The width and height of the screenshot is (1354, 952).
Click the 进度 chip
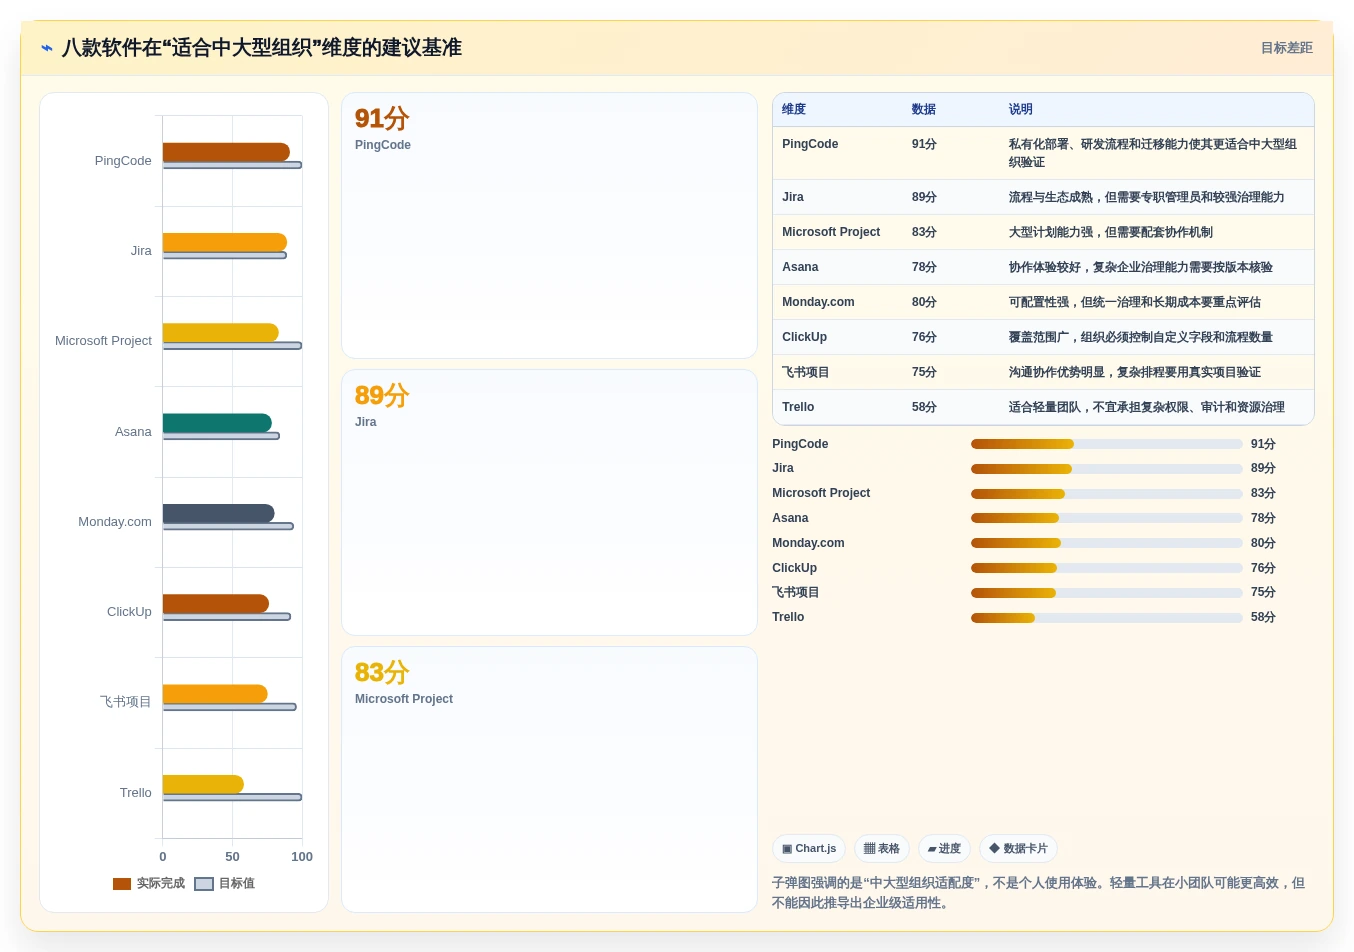pyautogui.click(x=944, y=849)
